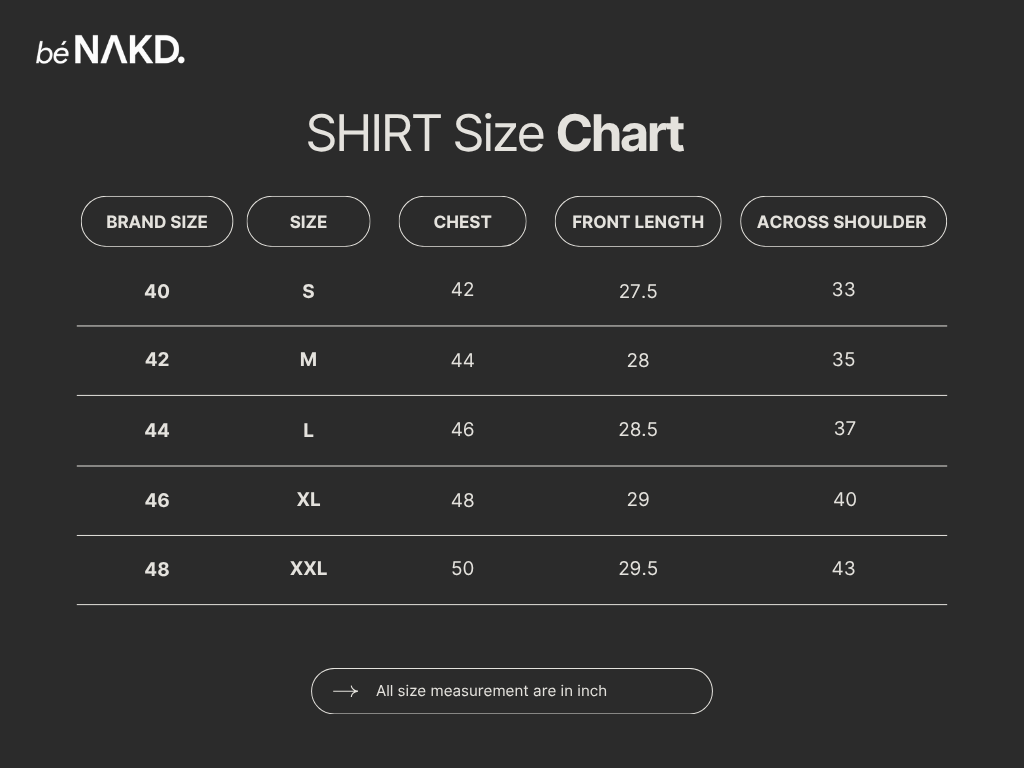Screen dimensions: 1024x768
Task: Select across shoulder value 43
Action: 843,568
